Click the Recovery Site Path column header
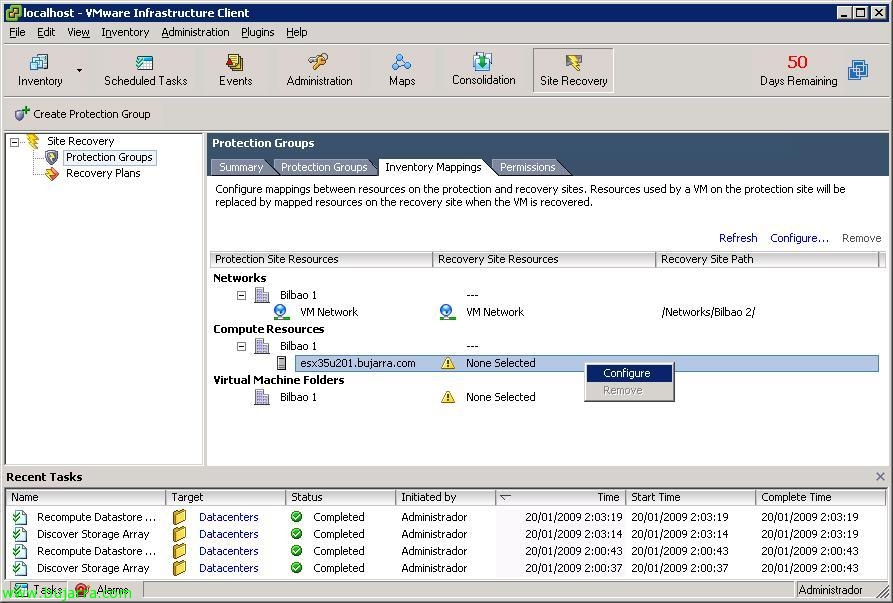Screen dimensions: 893x603 [767, 259]
